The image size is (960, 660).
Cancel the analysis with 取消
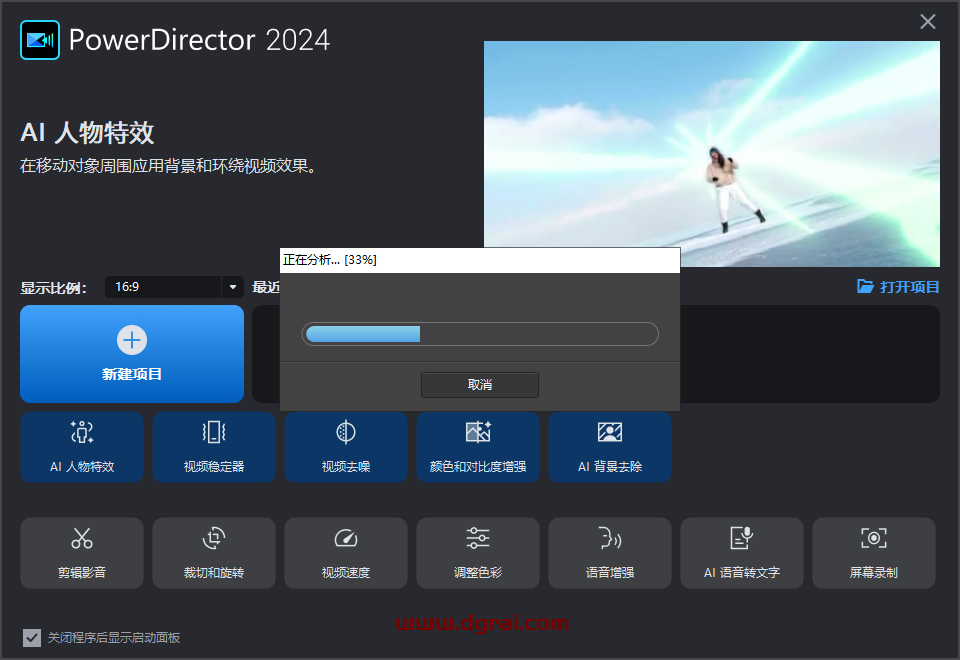(x=480, y=384)
